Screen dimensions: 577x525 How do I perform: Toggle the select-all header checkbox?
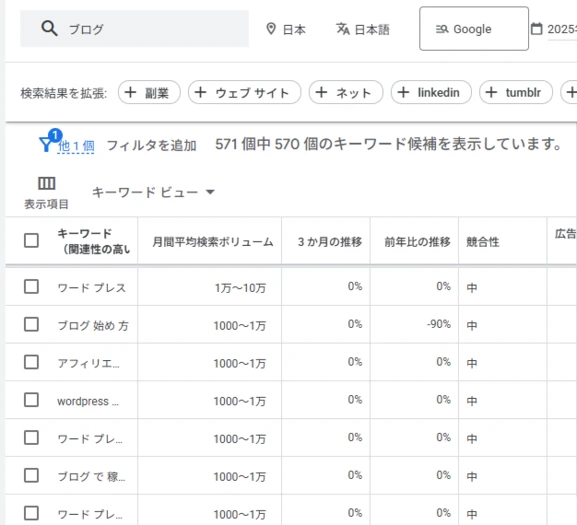[x=31, y=241]
